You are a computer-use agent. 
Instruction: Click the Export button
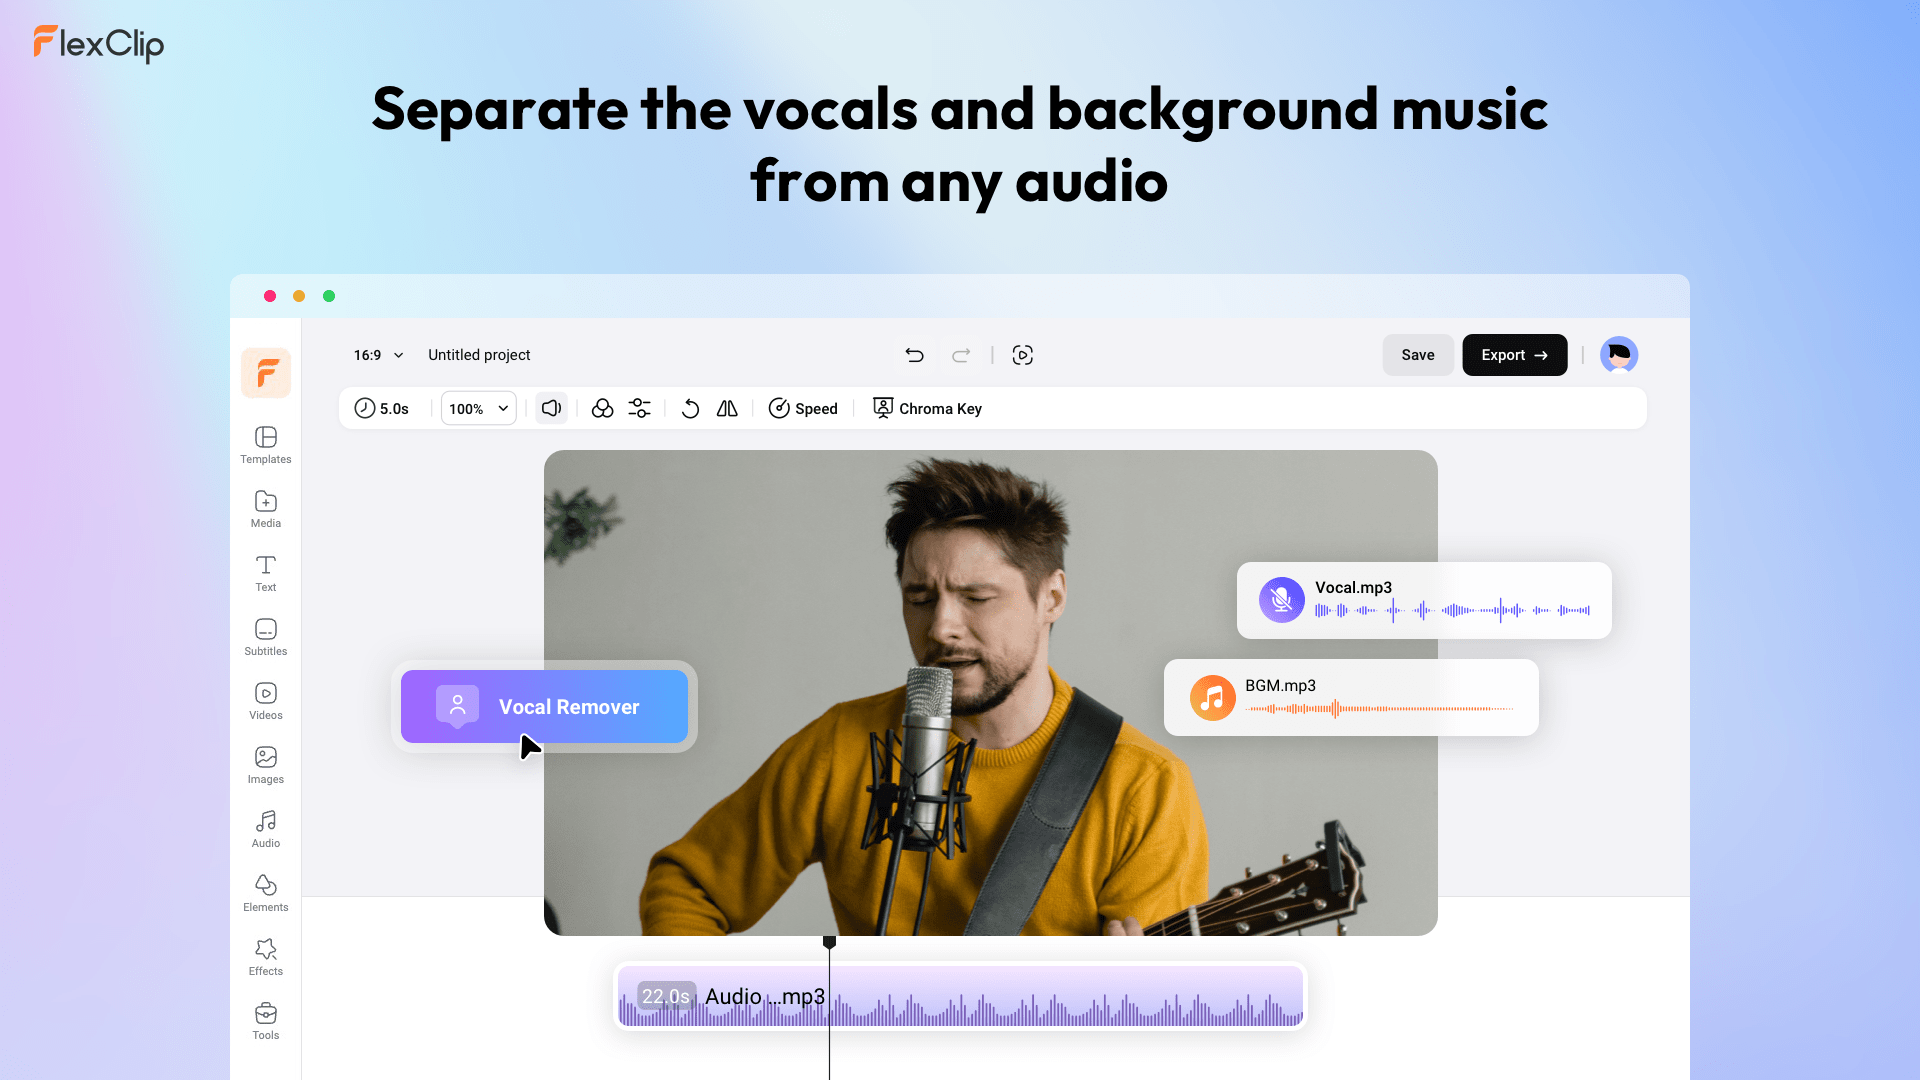(x=1514, y=355)
